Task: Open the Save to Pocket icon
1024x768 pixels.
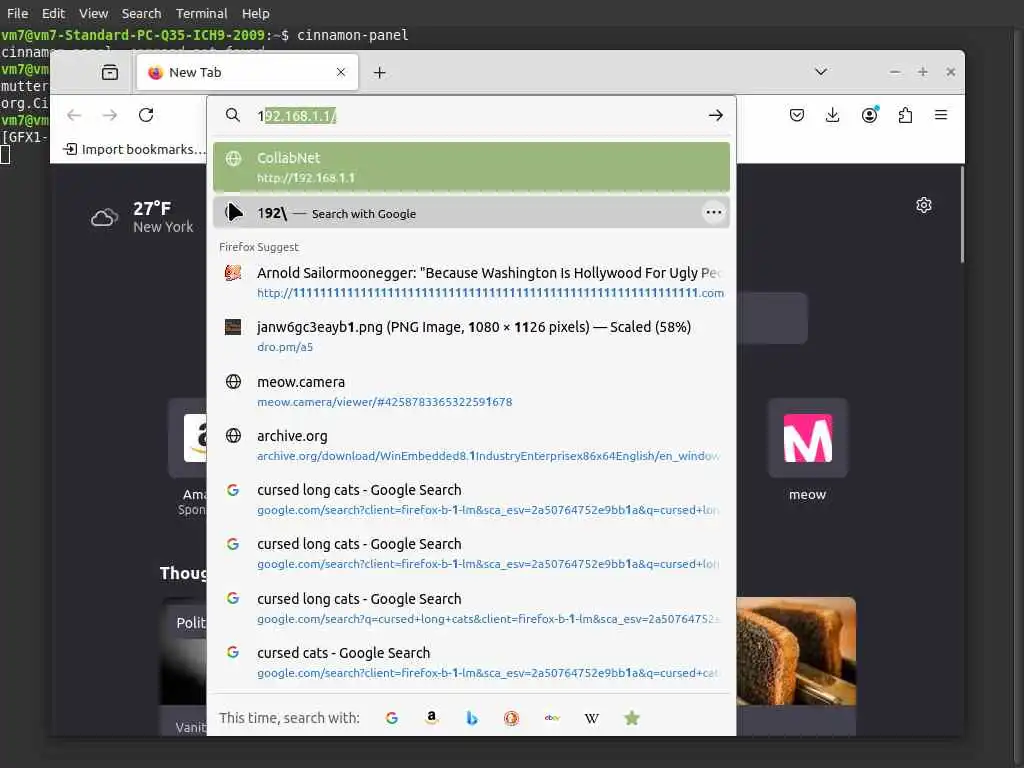Action: pyautogui.click(x=797, y=116)
